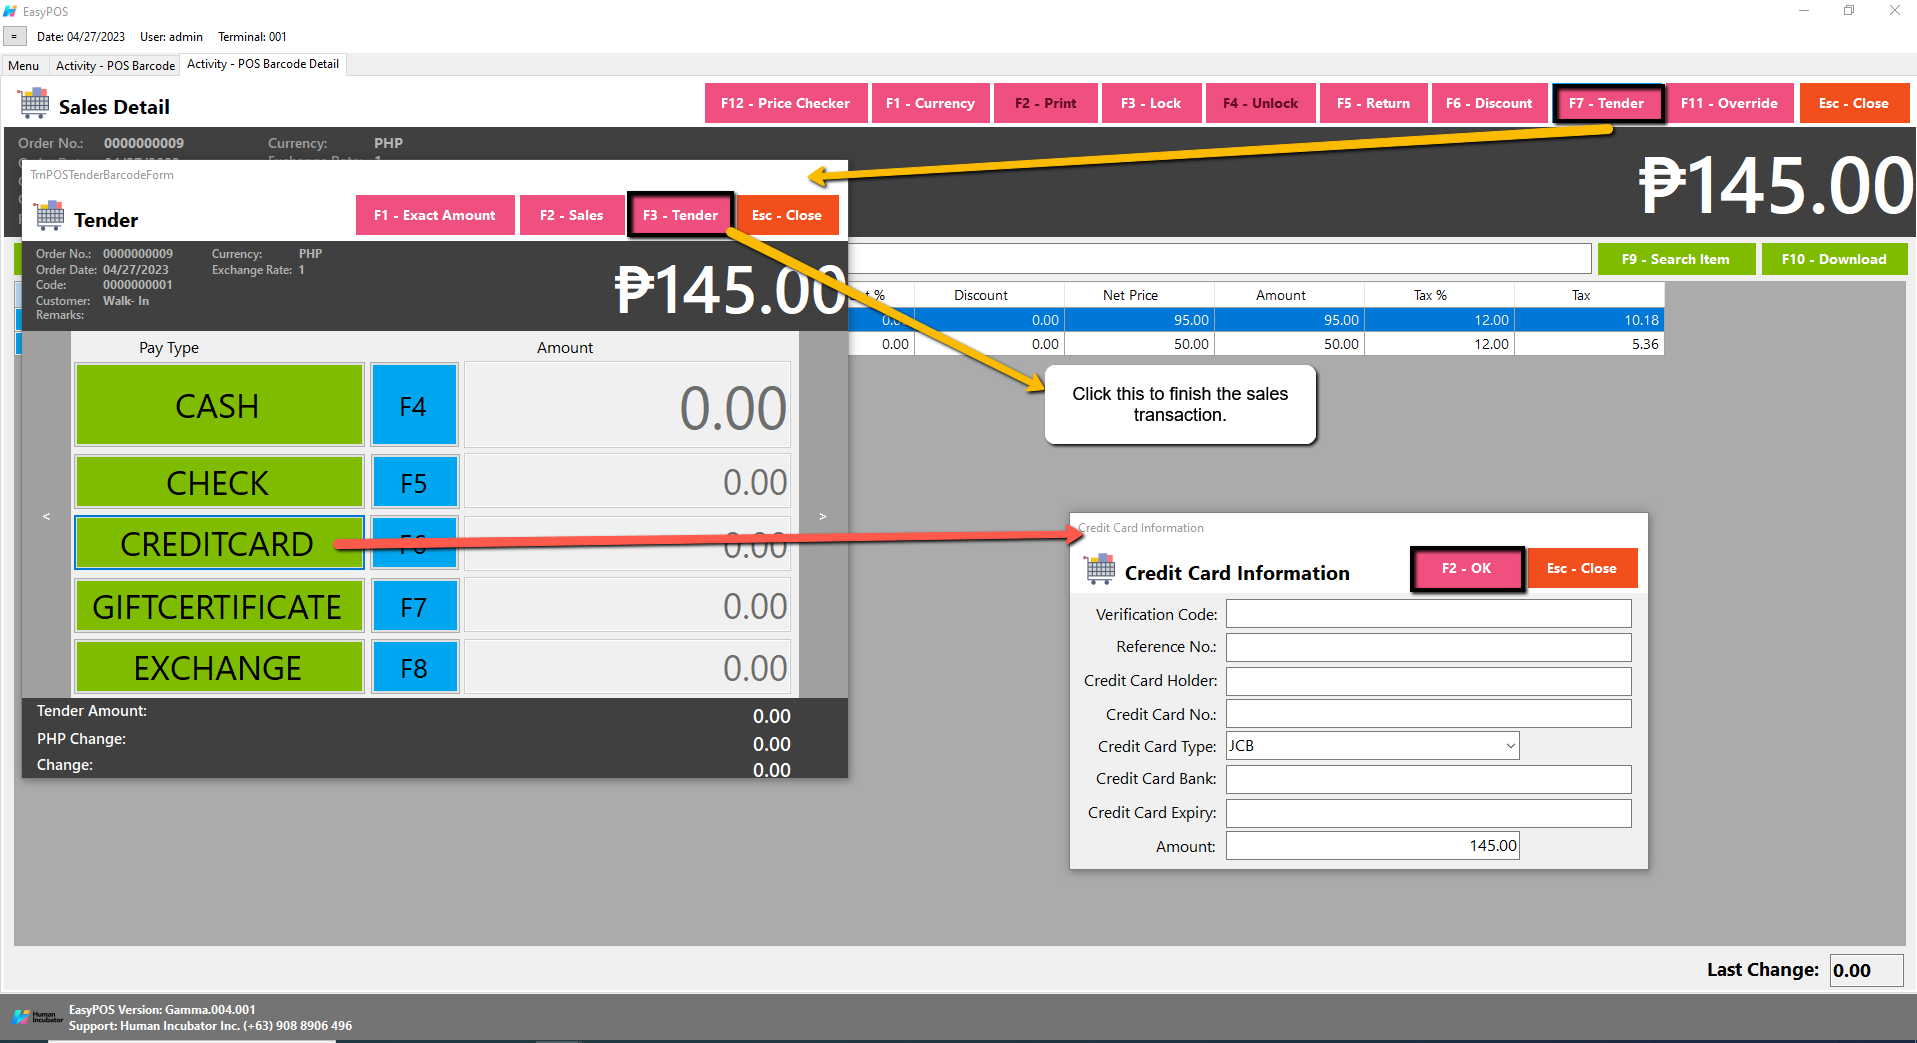Click the small equals menu button near Date
The height and width of the screenshot is (1043, 1917).
coord(14,36)
